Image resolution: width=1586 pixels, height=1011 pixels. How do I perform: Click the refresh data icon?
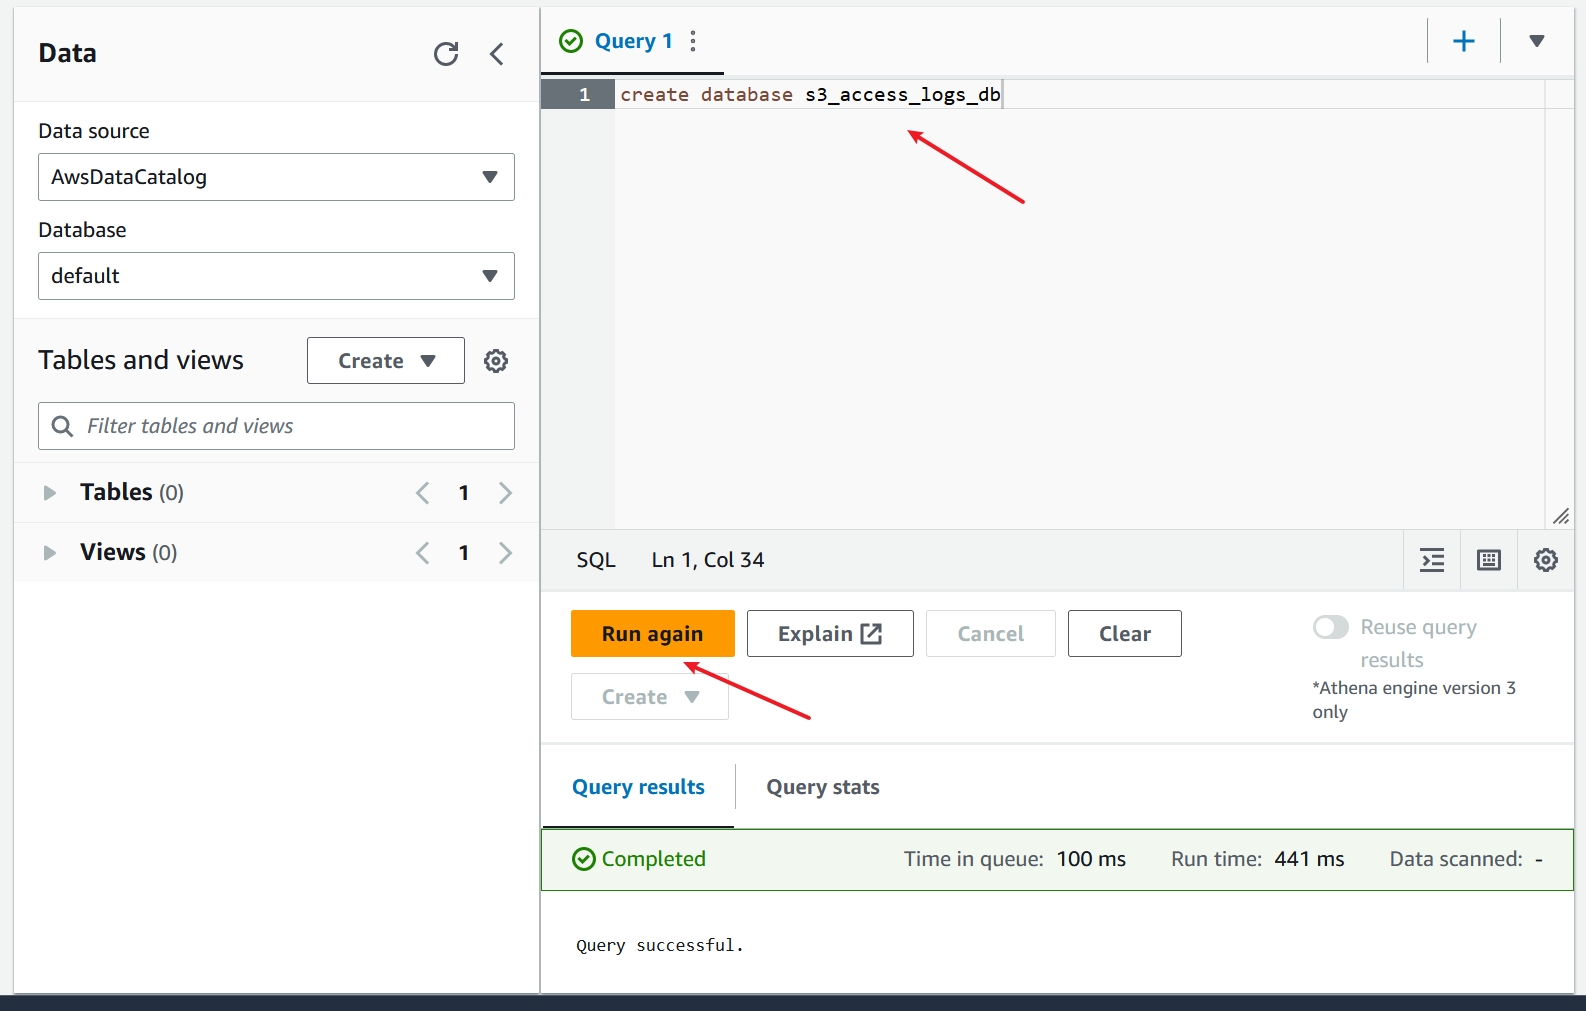[x=446, y=54]
